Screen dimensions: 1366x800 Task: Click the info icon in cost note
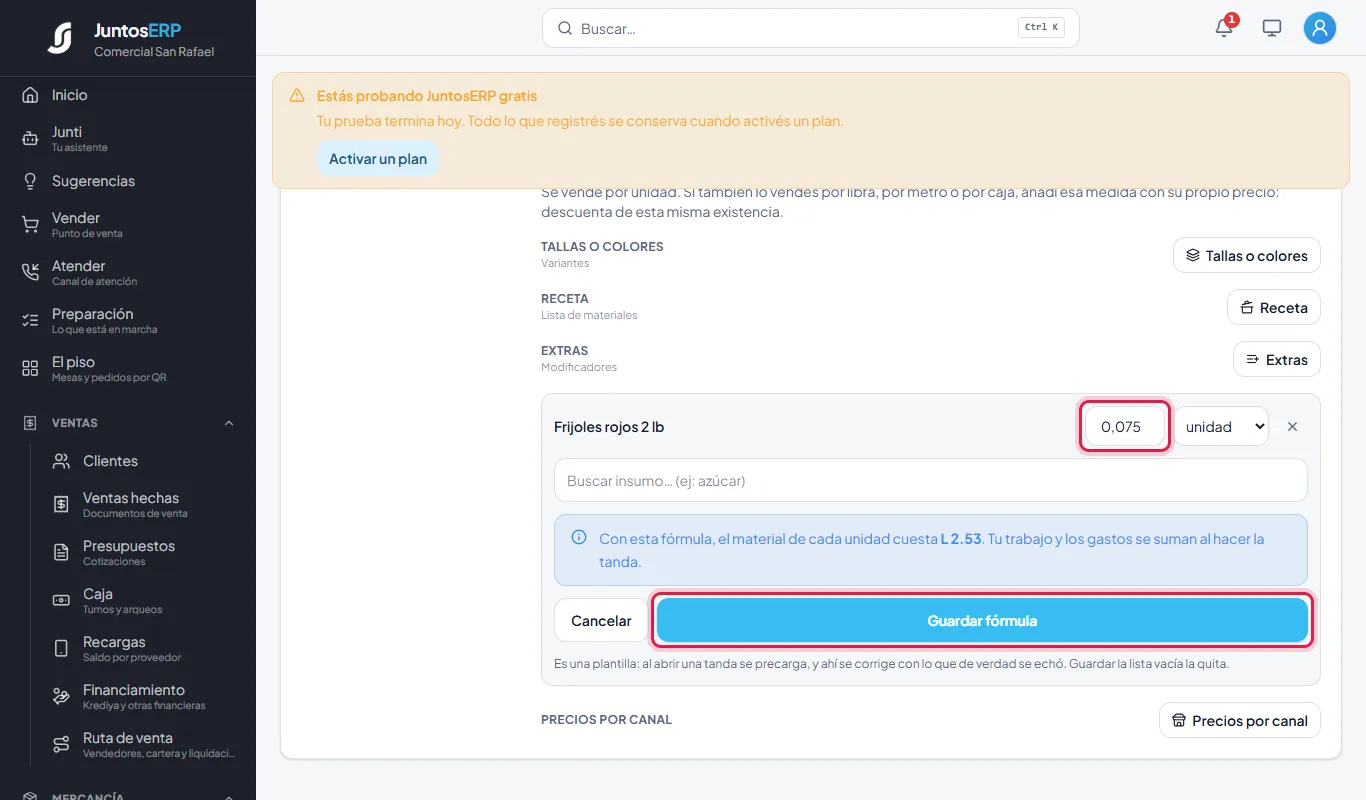[579, 538]
